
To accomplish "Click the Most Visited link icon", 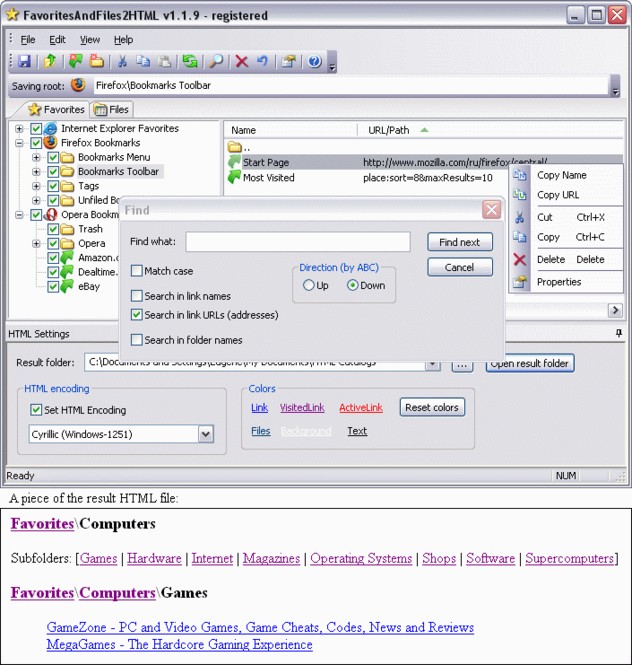I will [234, 177].
